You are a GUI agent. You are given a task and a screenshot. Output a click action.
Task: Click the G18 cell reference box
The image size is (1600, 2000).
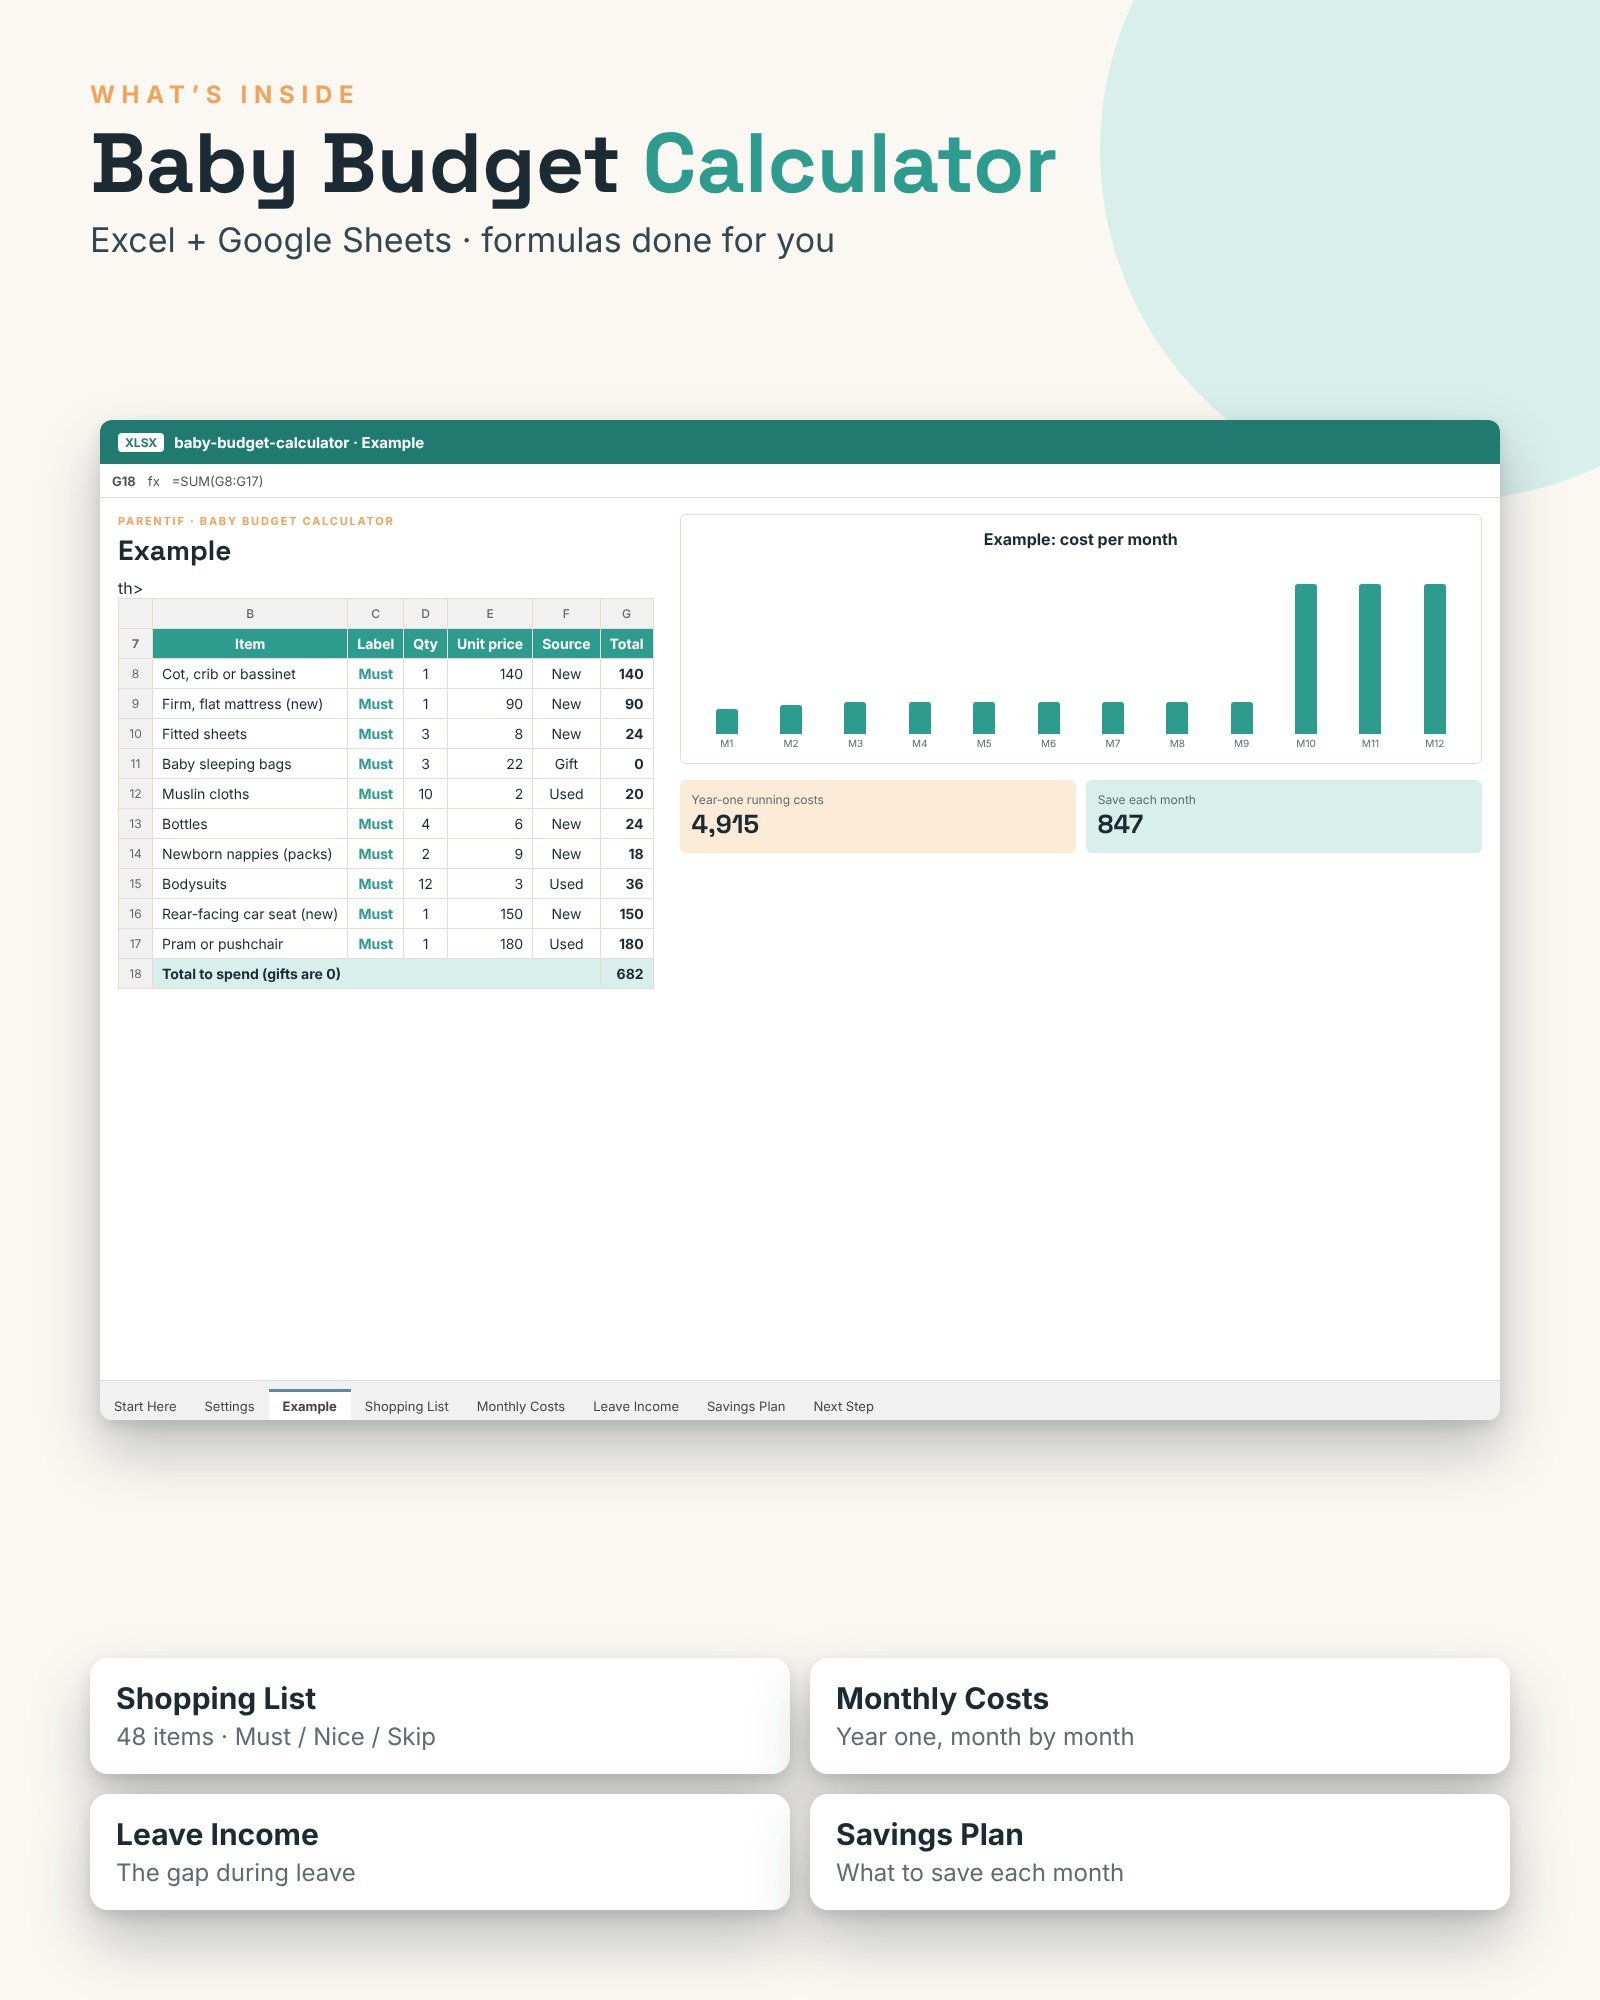123,481
